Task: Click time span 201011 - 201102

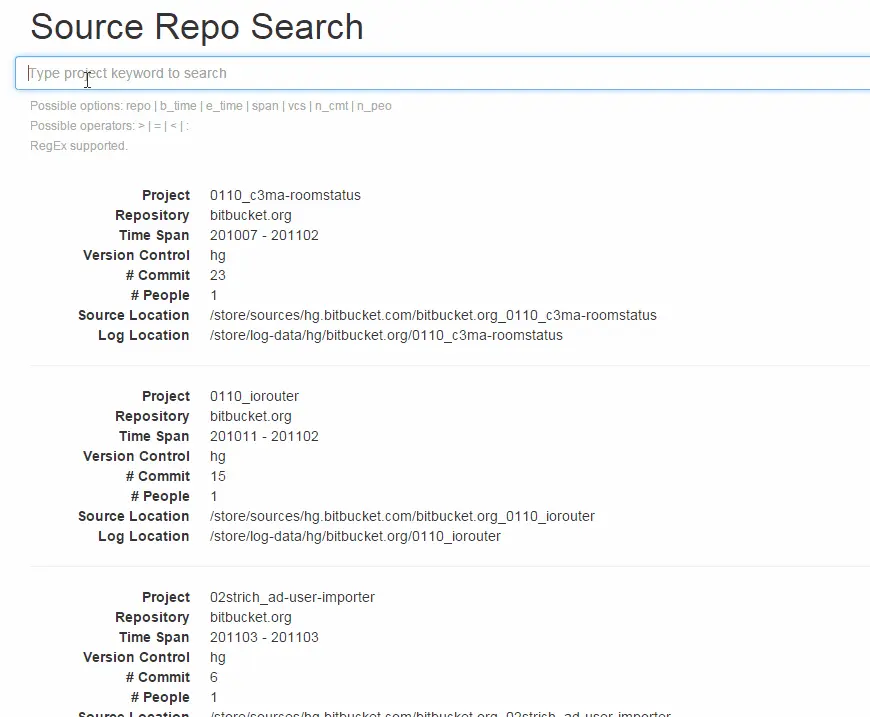Action: [x=264, y=436]
